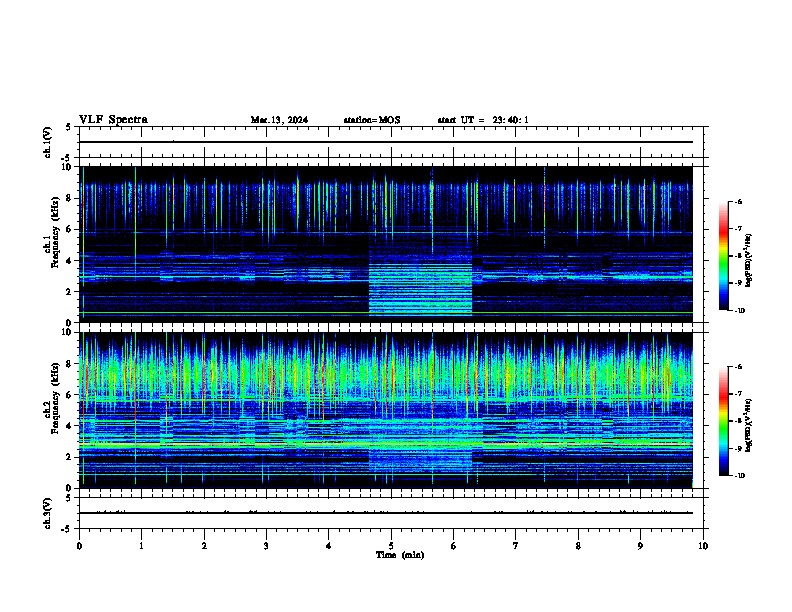This screenshot has height=612, width=792.
Task: Click the '-5' tick label of ch.3(V) axis
Action: click(67, 529)
